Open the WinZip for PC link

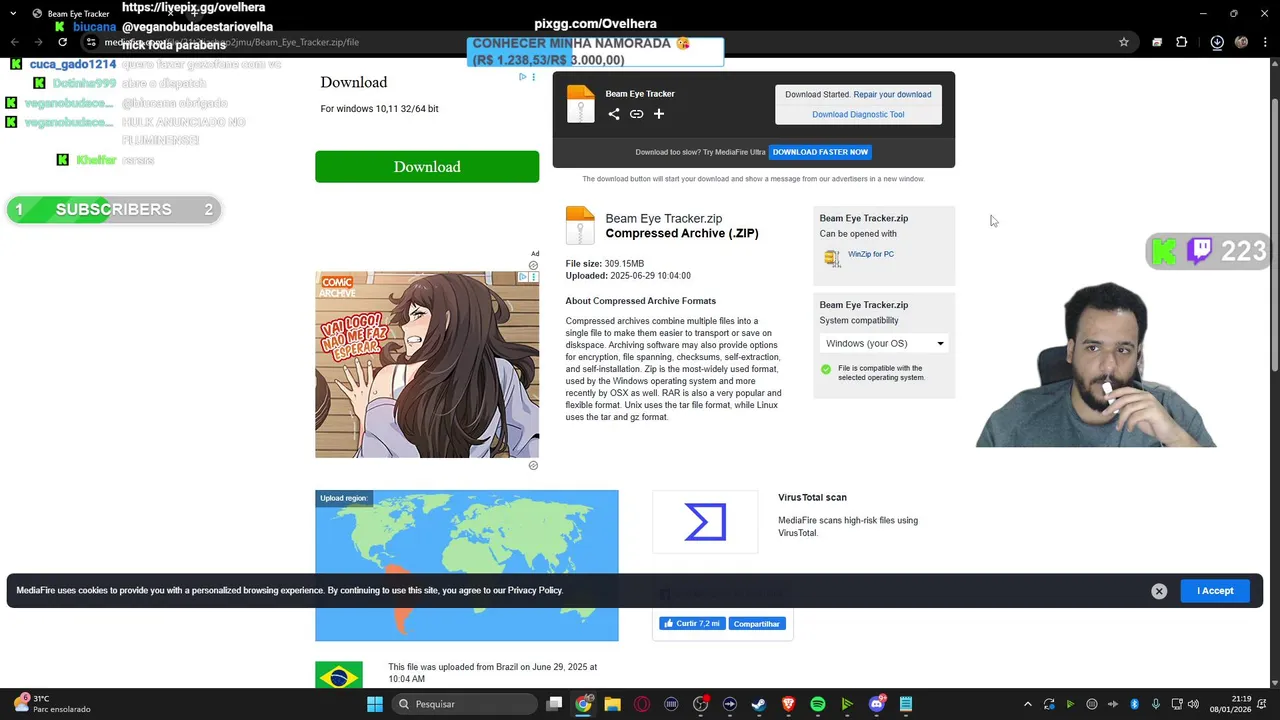871,254
